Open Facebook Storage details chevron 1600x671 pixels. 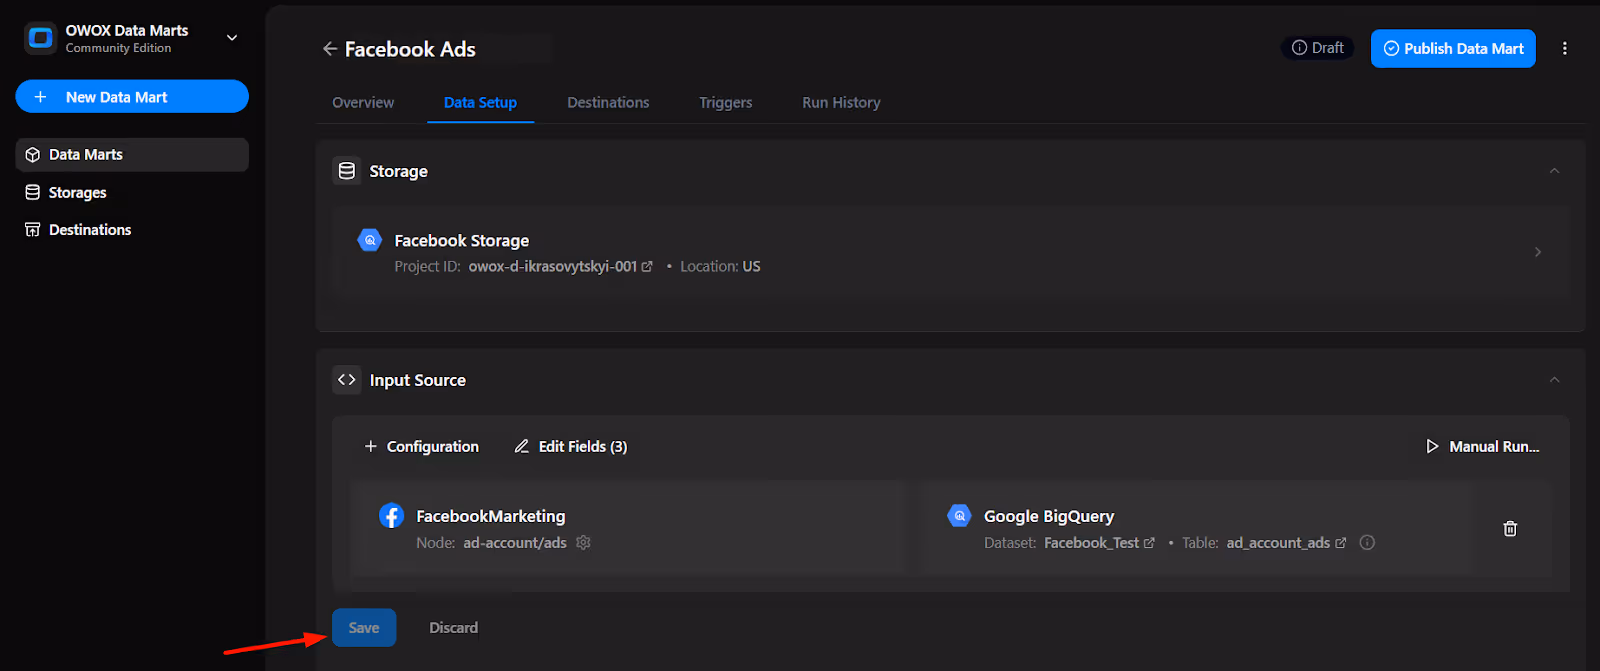[x=1538, y=252]
